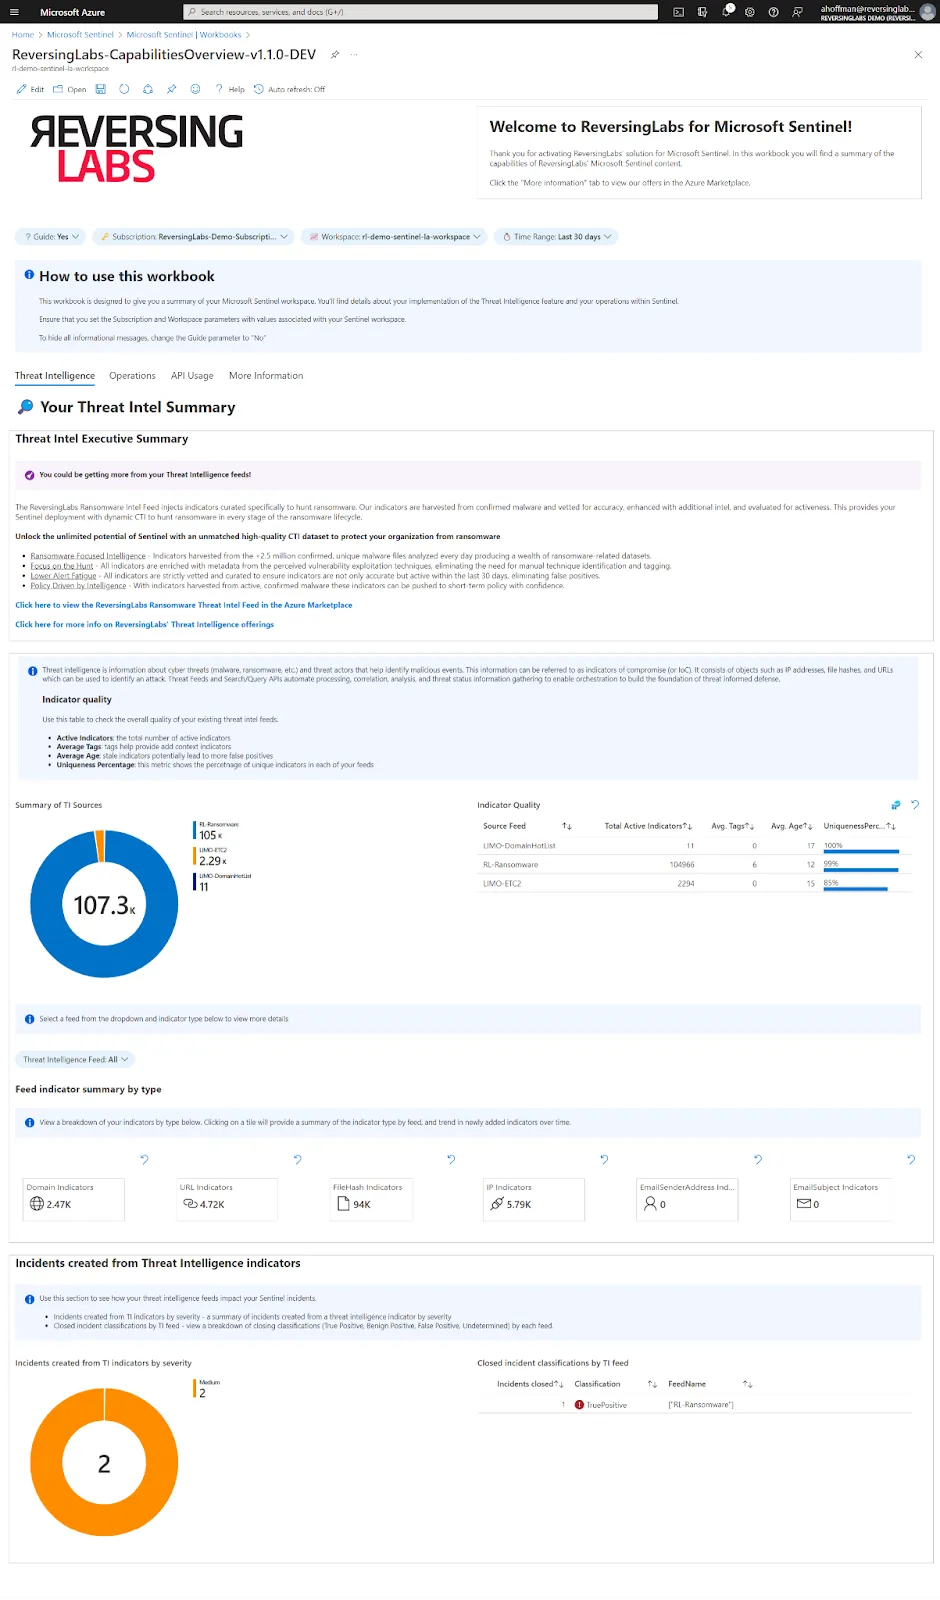This screenshot has height=1600, width=940.
Task: Sort by Classification column
Action: (x=615, y=1384)
